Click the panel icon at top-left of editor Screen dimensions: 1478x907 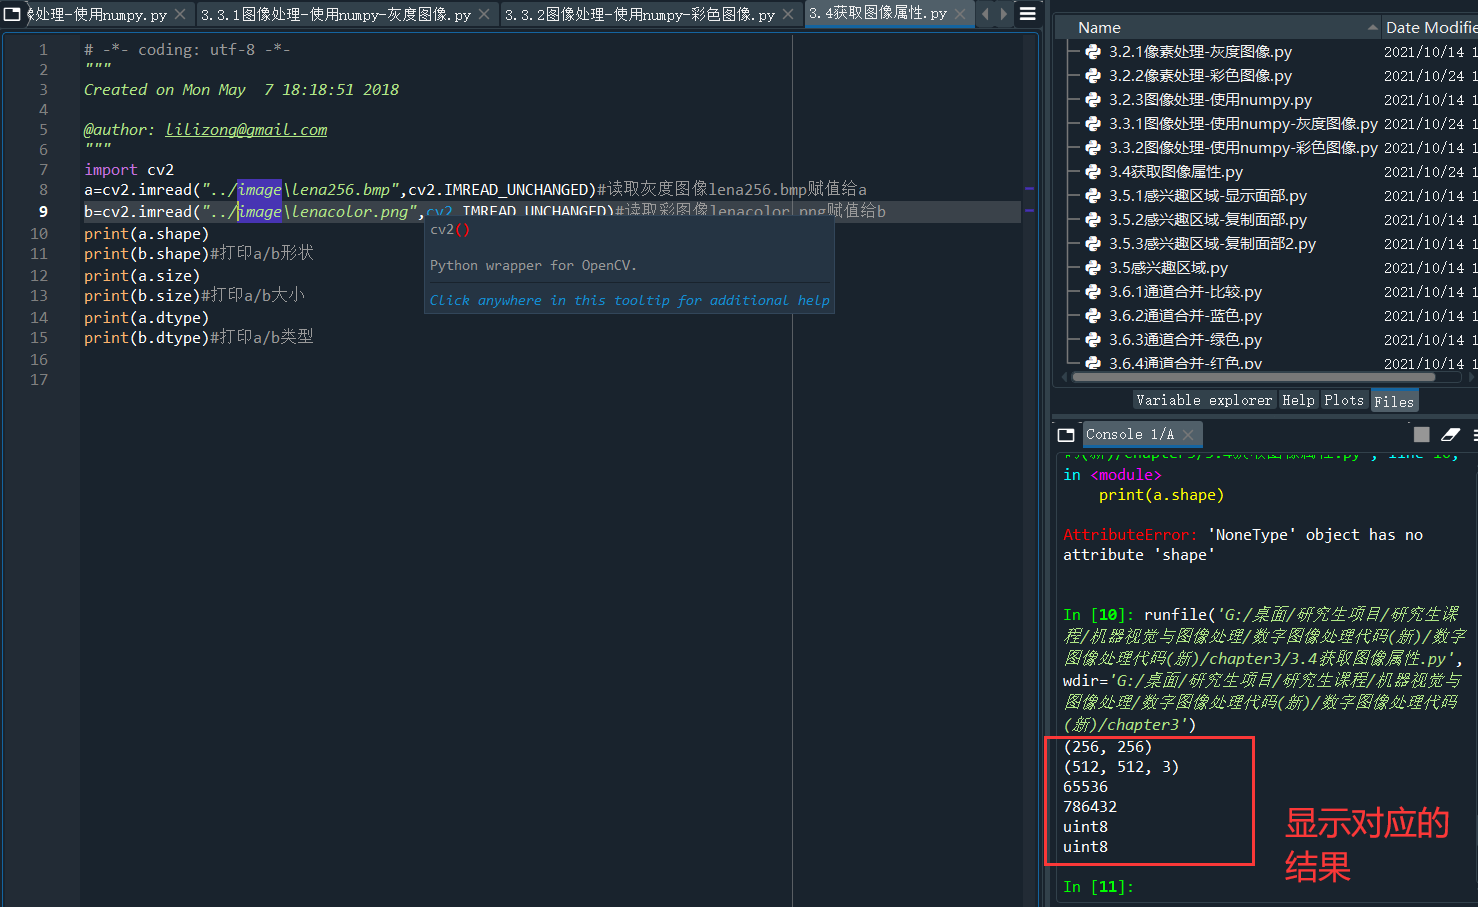[11, 14]
